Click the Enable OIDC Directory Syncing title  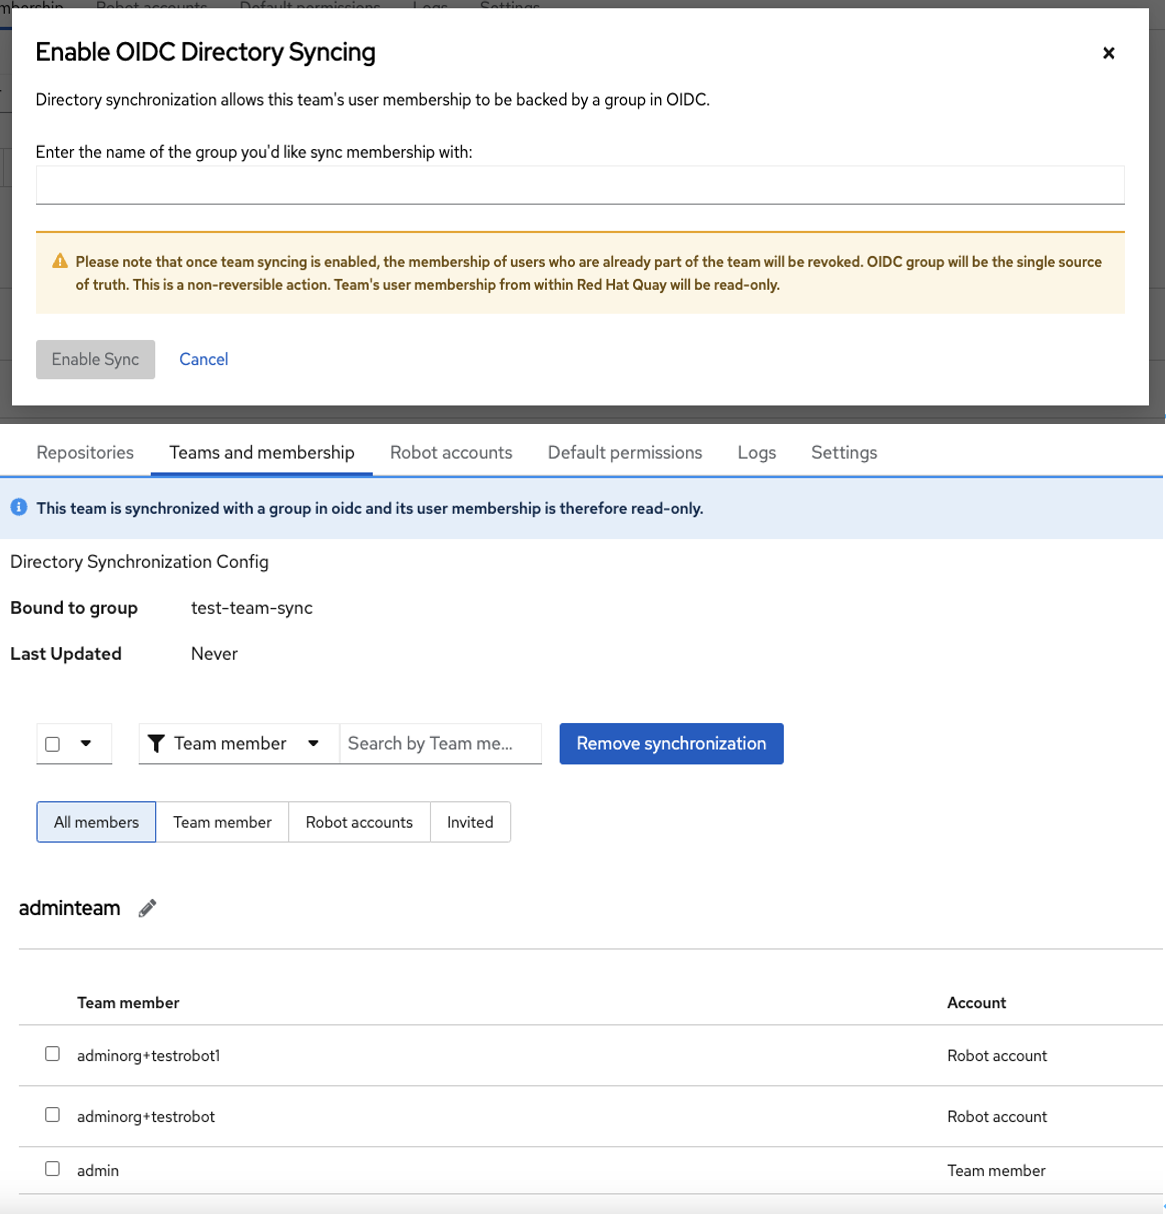tap(206, 52)
